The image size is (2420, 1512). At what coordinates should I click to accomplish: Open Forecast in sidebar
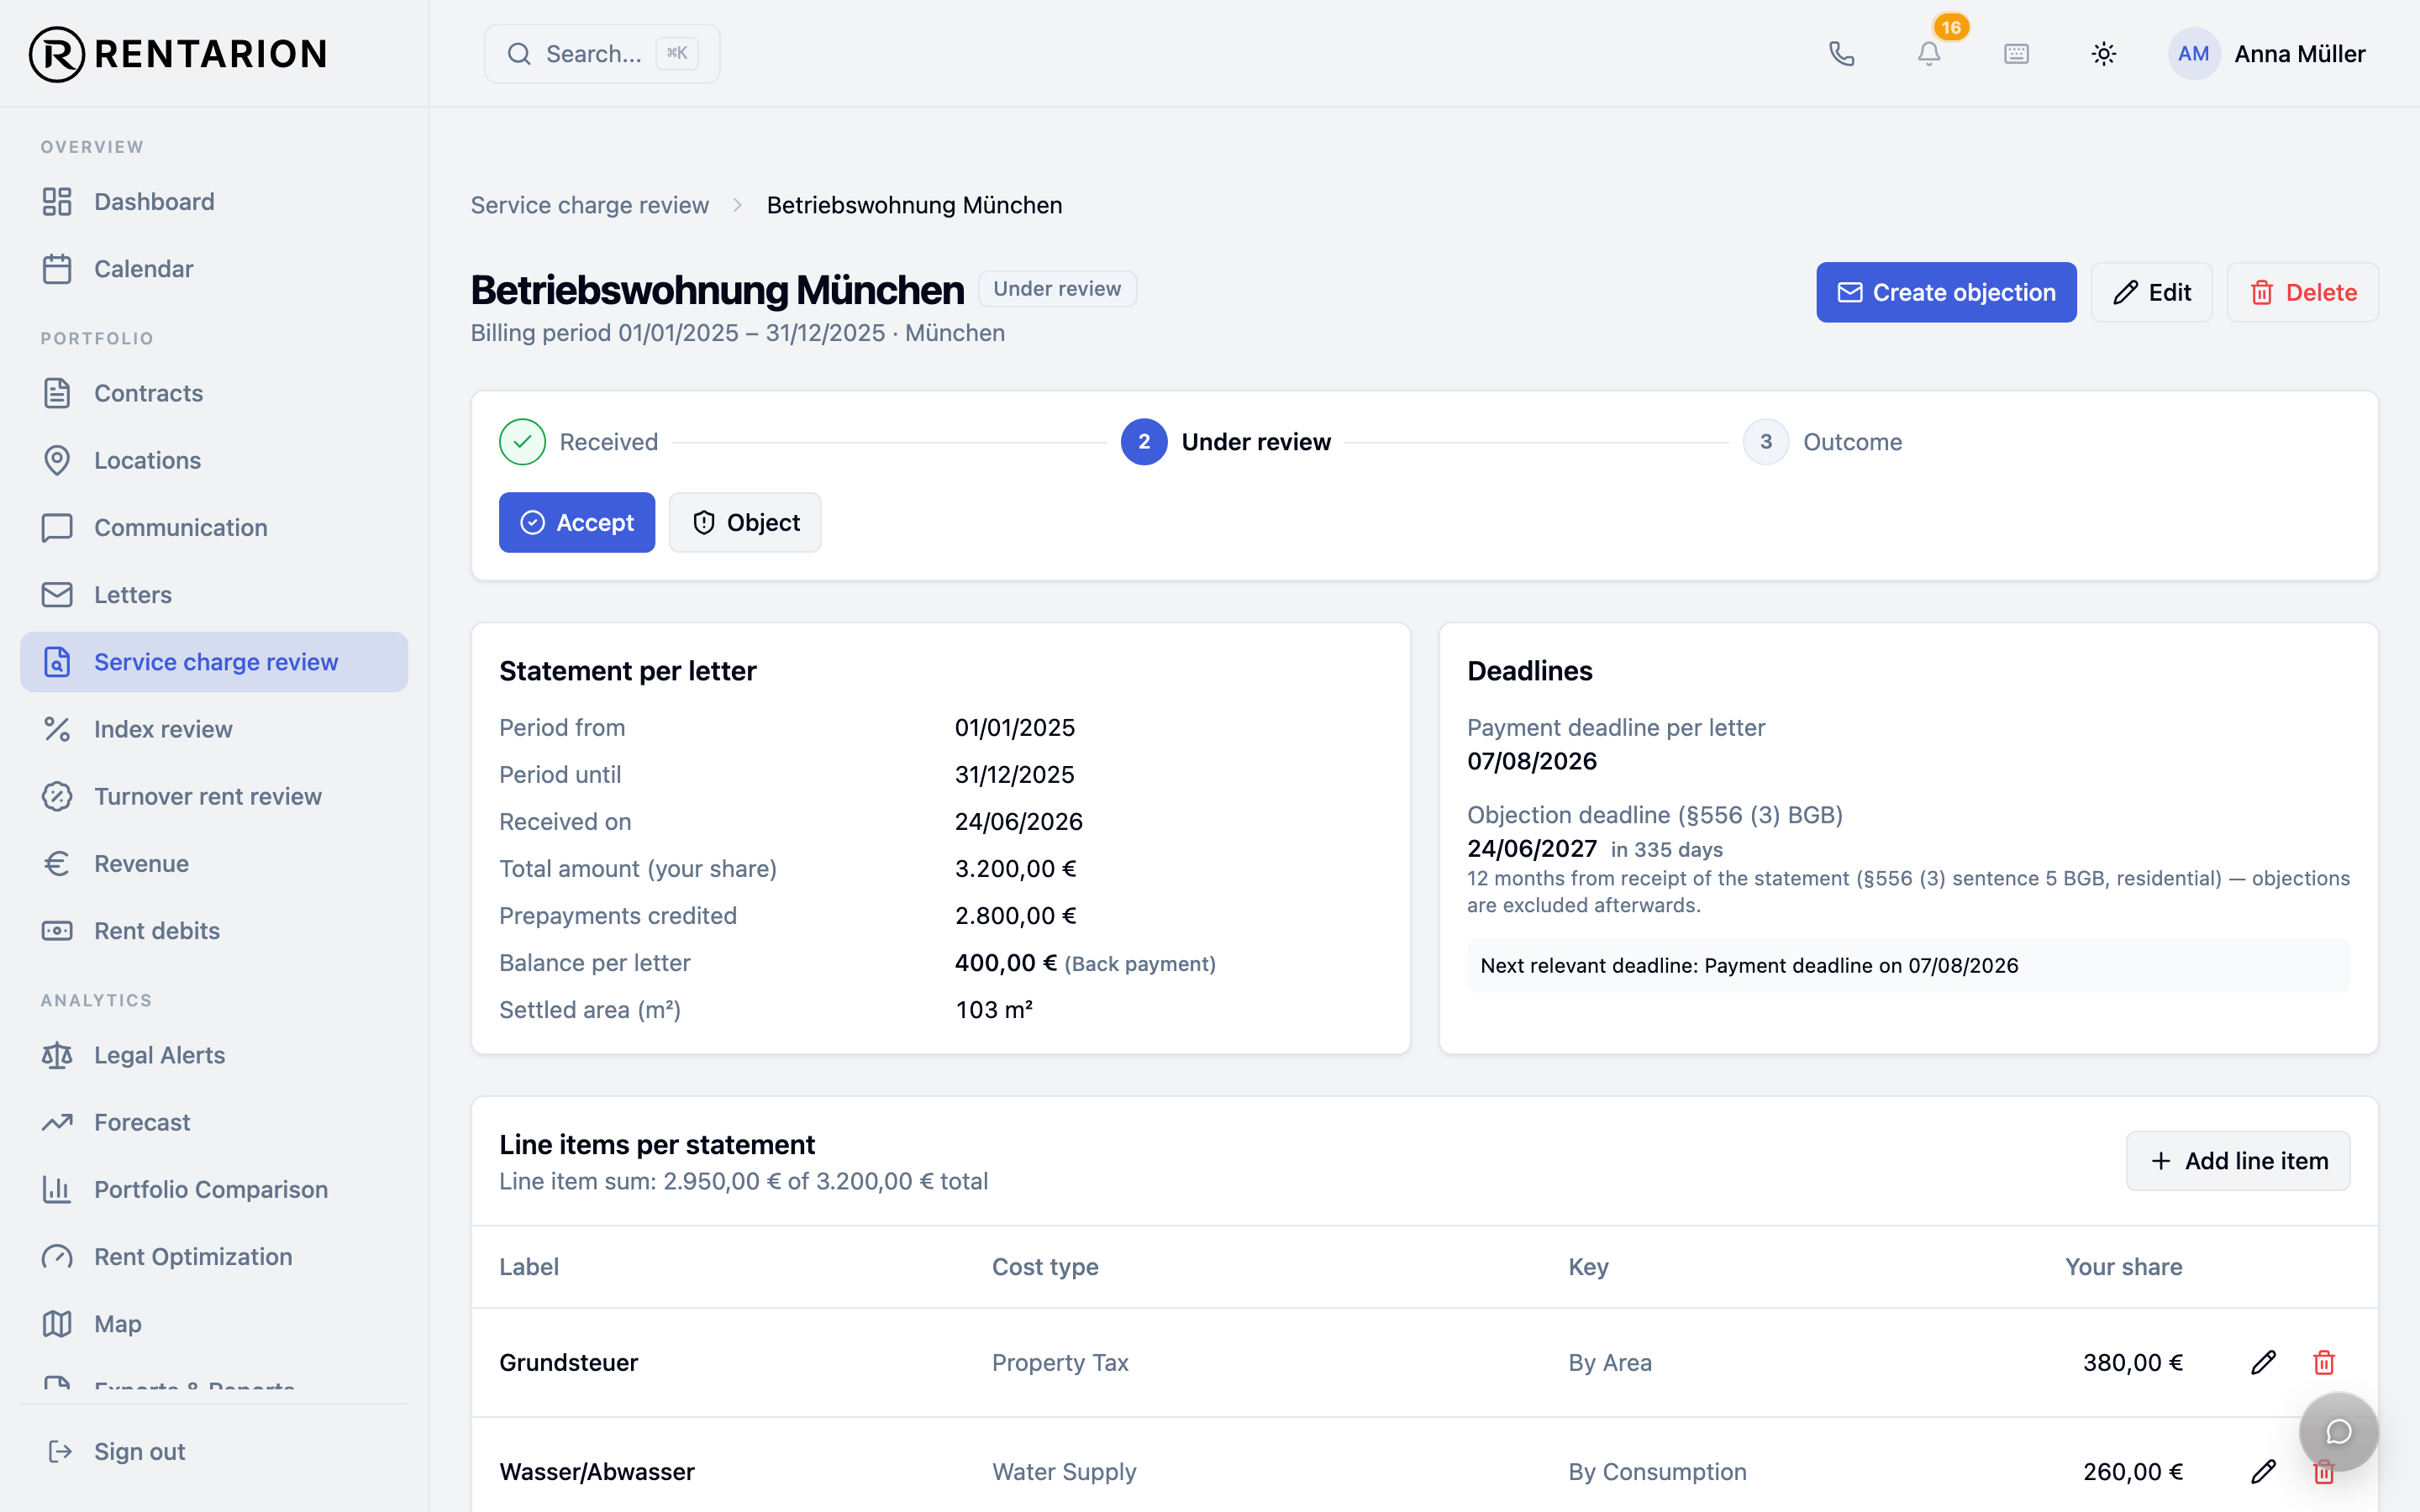click(x=214, y=1122)
